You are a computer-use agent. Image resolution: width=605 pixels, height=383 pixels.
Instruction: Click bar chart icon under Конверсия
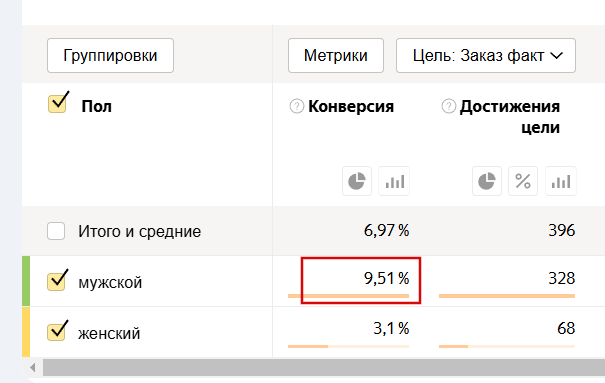(394, 181)
